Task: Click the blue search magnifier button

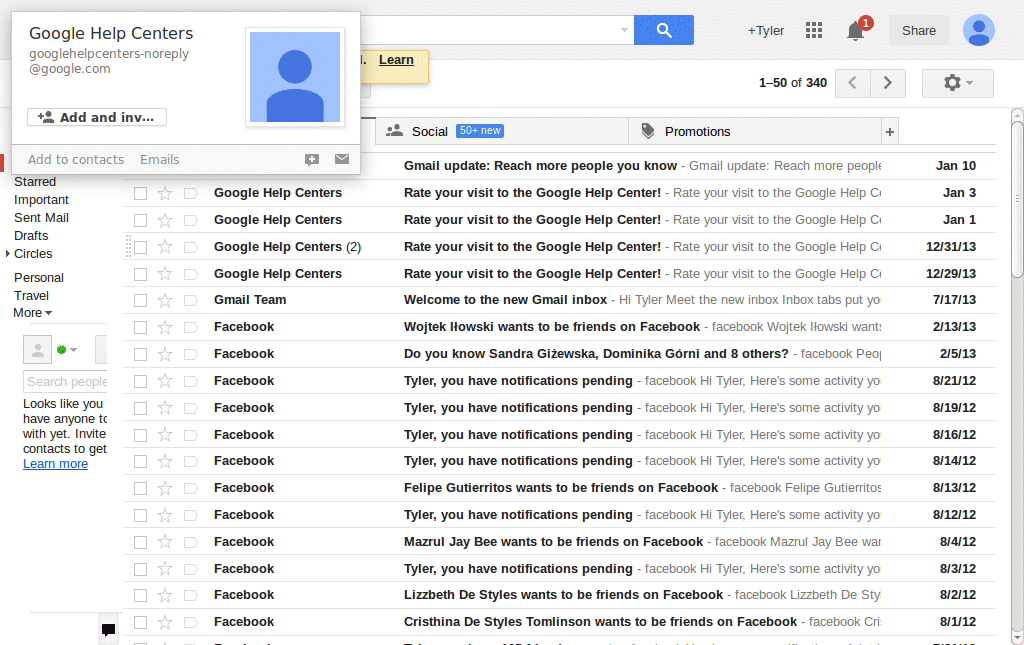Action: click(x=664, y=30)
